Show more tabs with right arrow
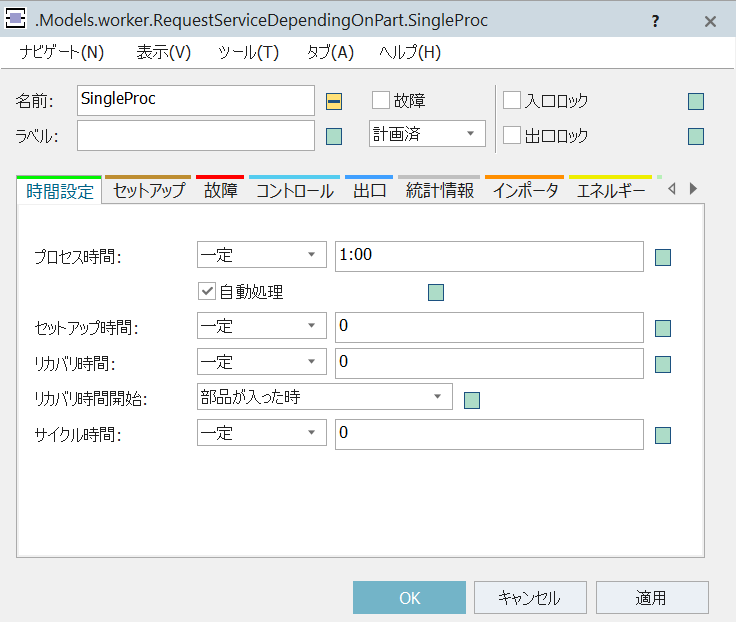736x622 pixels. pos(693,189)
